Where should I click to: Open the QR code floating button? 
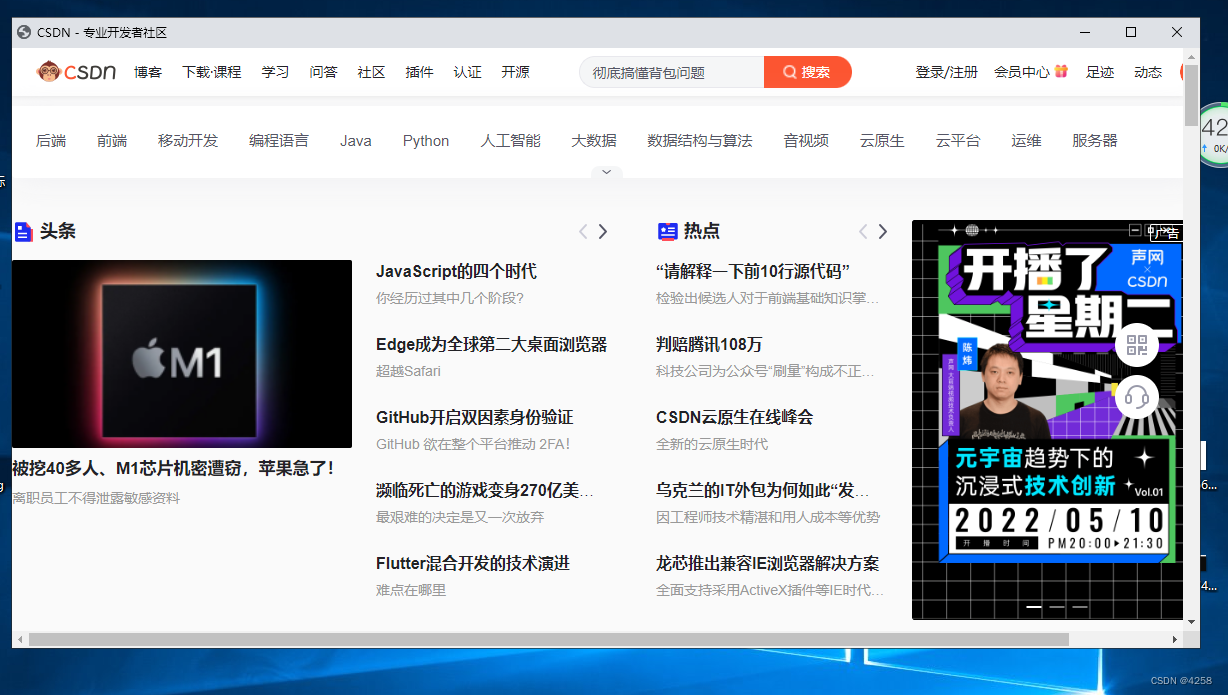pyautogui.click(x=1137, y=346)
